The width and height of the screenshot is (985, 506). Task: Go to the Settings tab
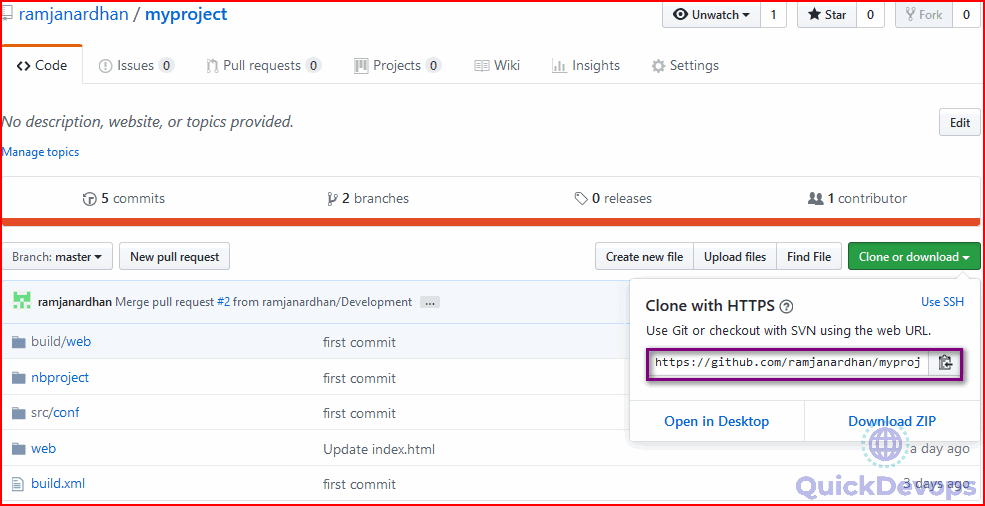pos(685,66)
